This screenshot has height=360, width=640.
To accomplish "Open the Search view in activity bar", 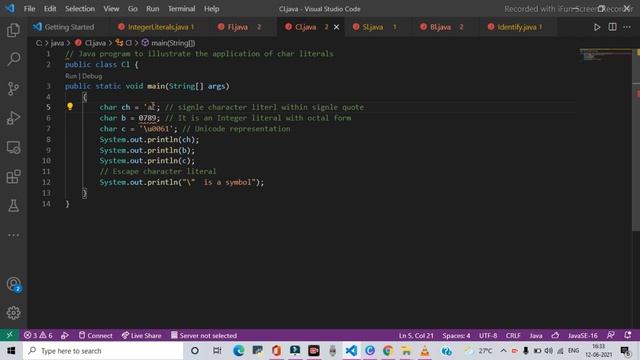I will coord(13,59).
